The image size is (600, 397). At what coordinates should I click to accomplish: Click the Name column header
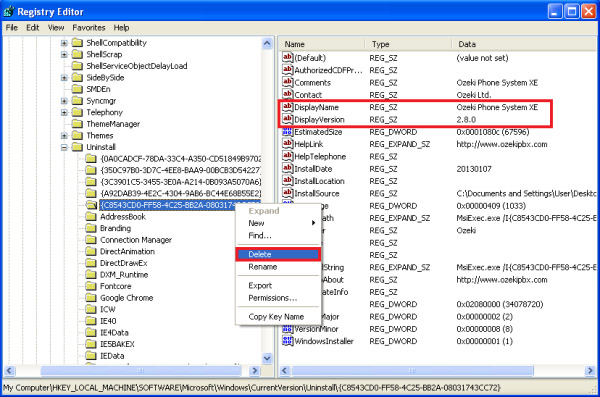point(322,44)
